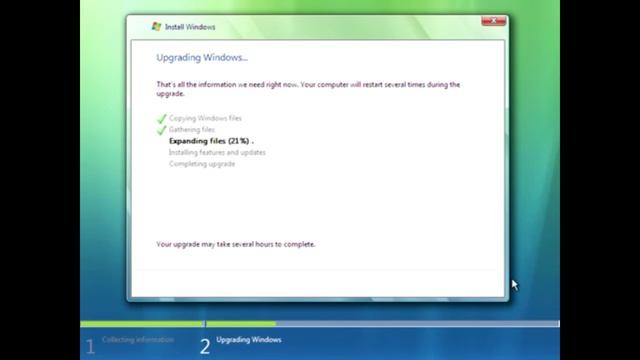Click the stage 1 completed progress bar

pos(142,324)
